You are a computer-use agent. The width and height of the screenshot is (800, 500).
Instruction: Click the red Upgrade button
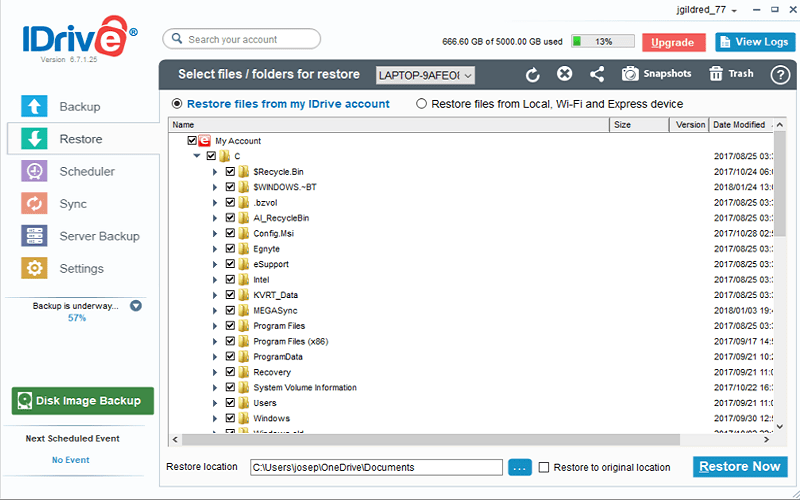[673, 42]
